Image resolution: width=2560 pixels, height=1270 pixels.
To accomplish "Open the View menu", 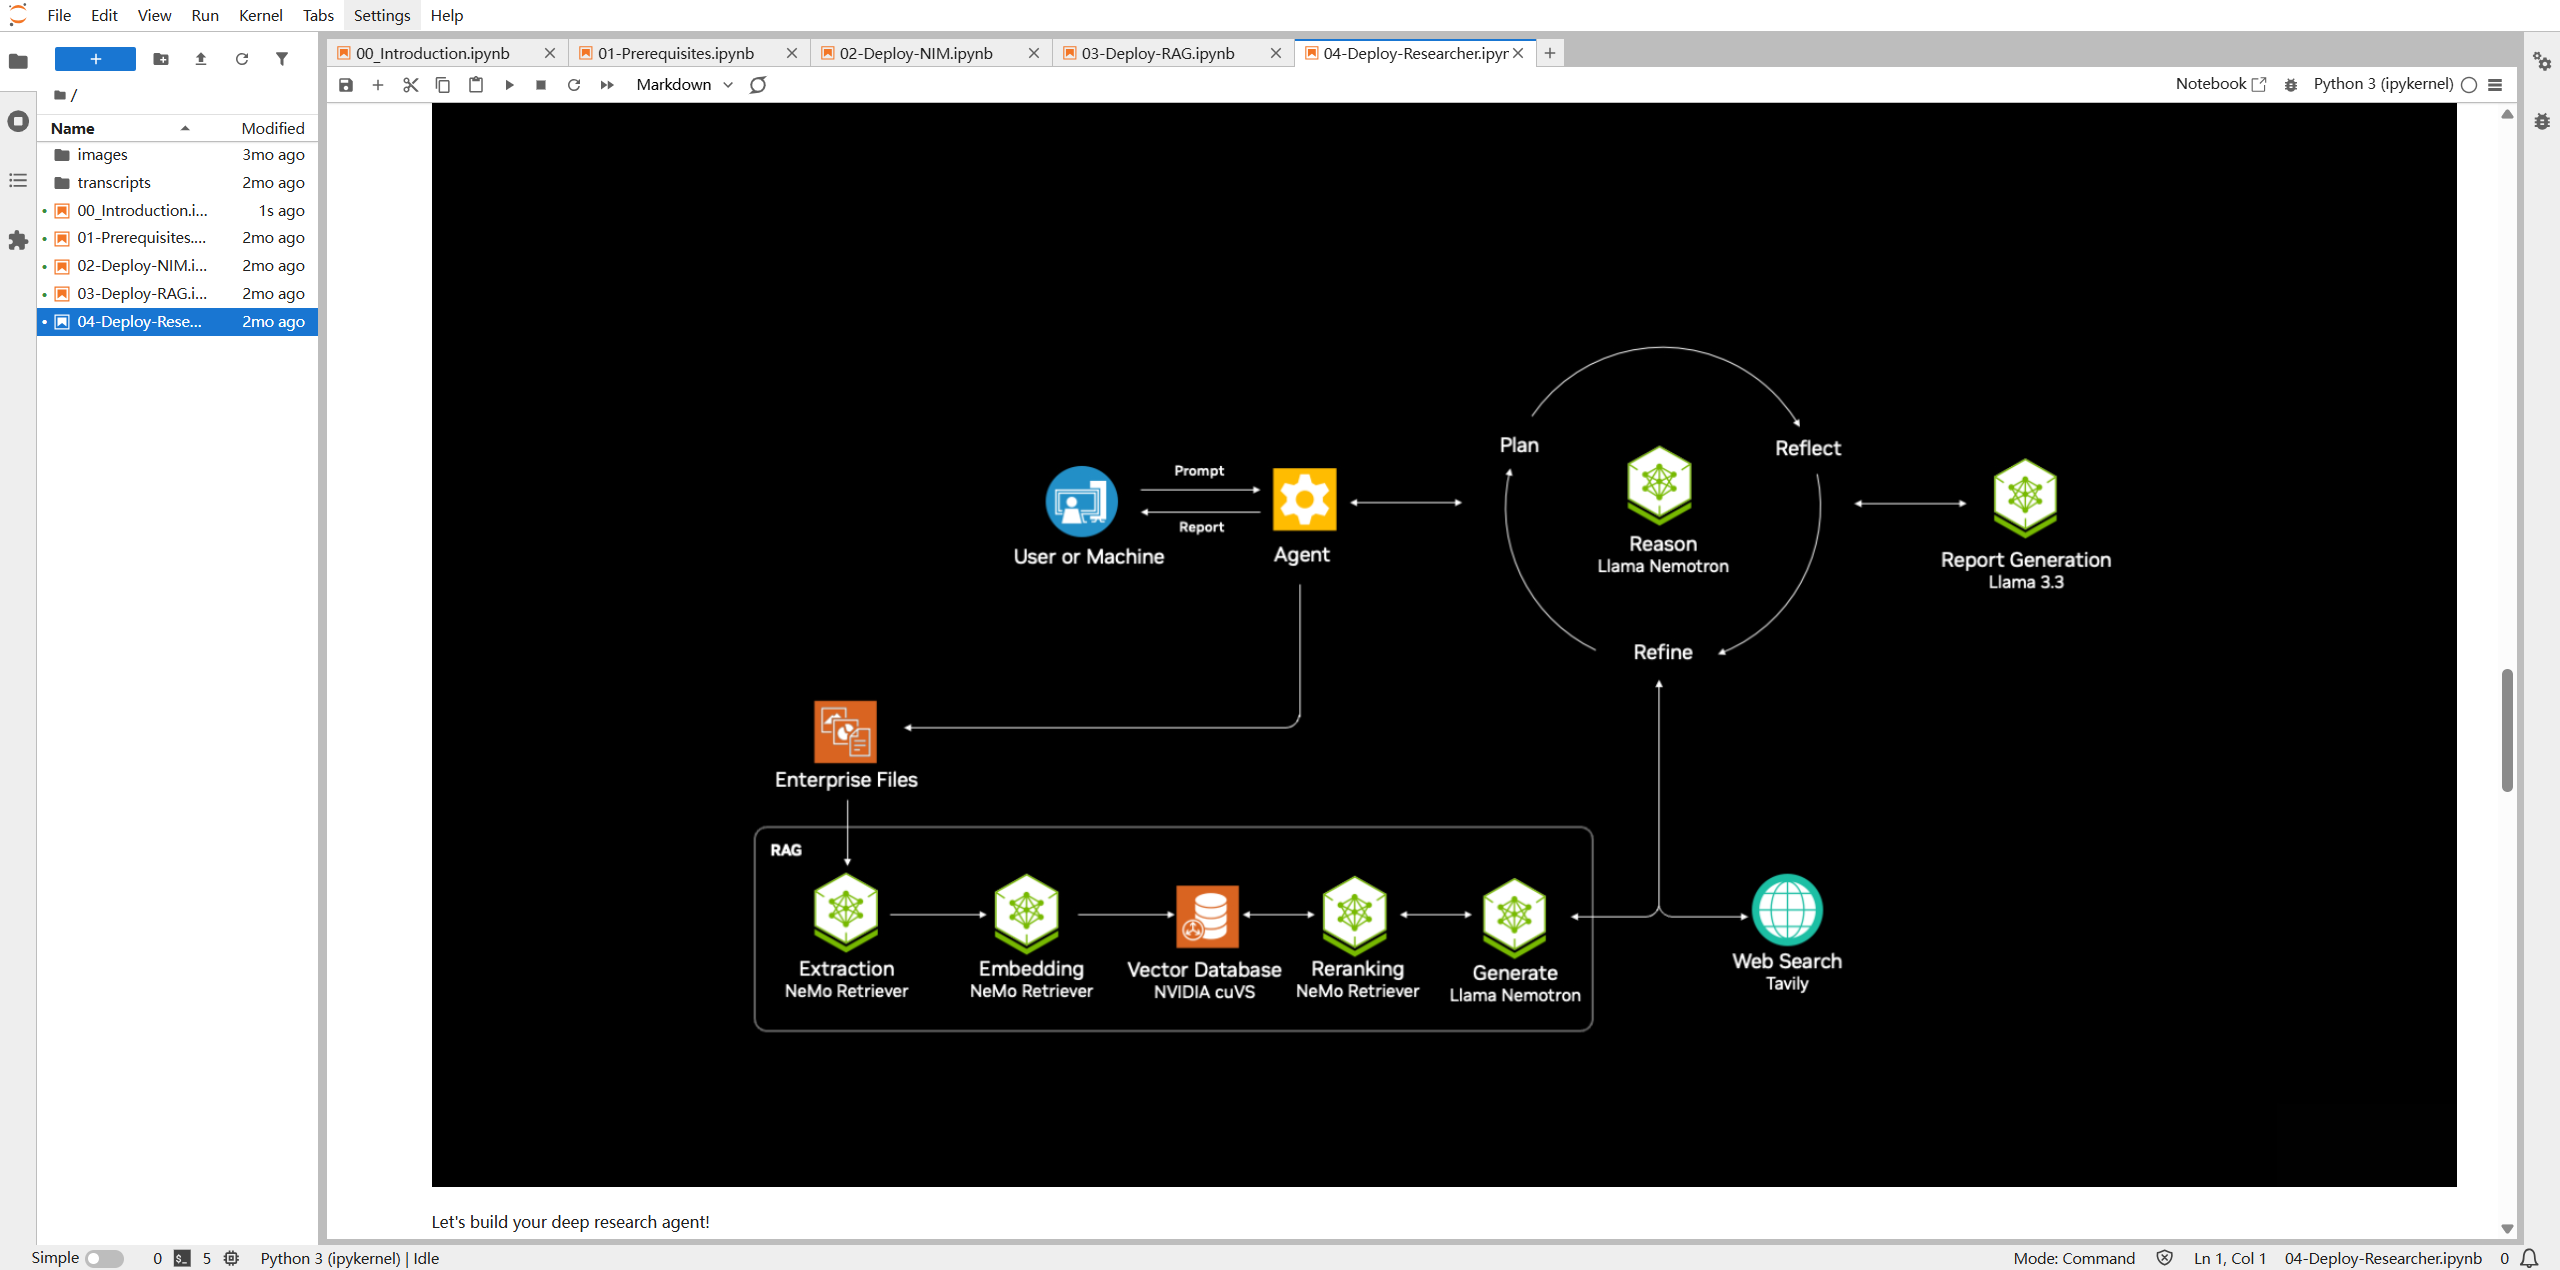I will point(154,15).
